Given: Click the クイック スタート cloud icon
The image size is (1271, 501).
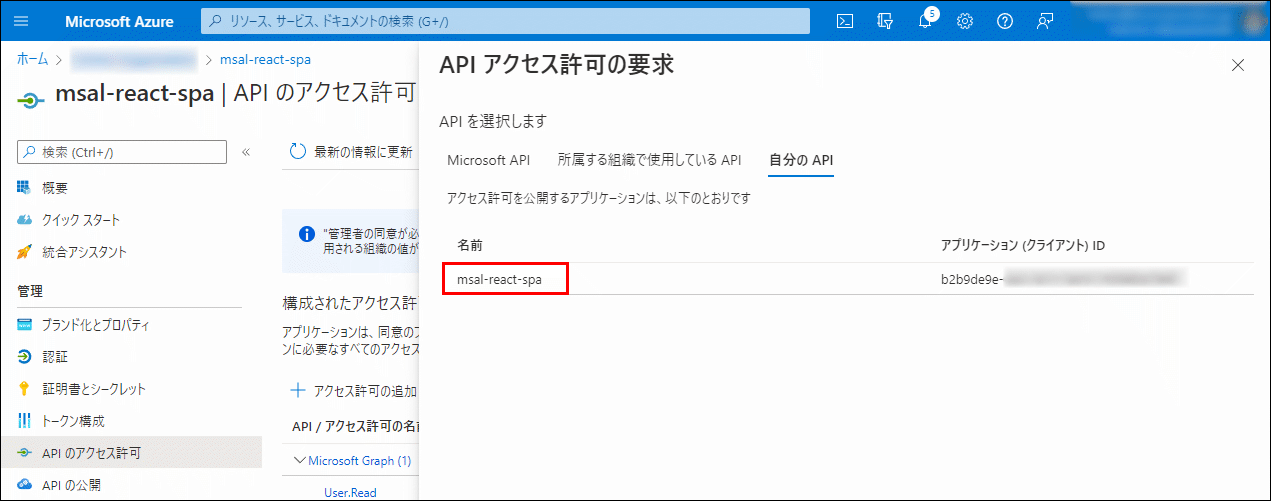Looking at the screenshot, I should tap(25, 220).
